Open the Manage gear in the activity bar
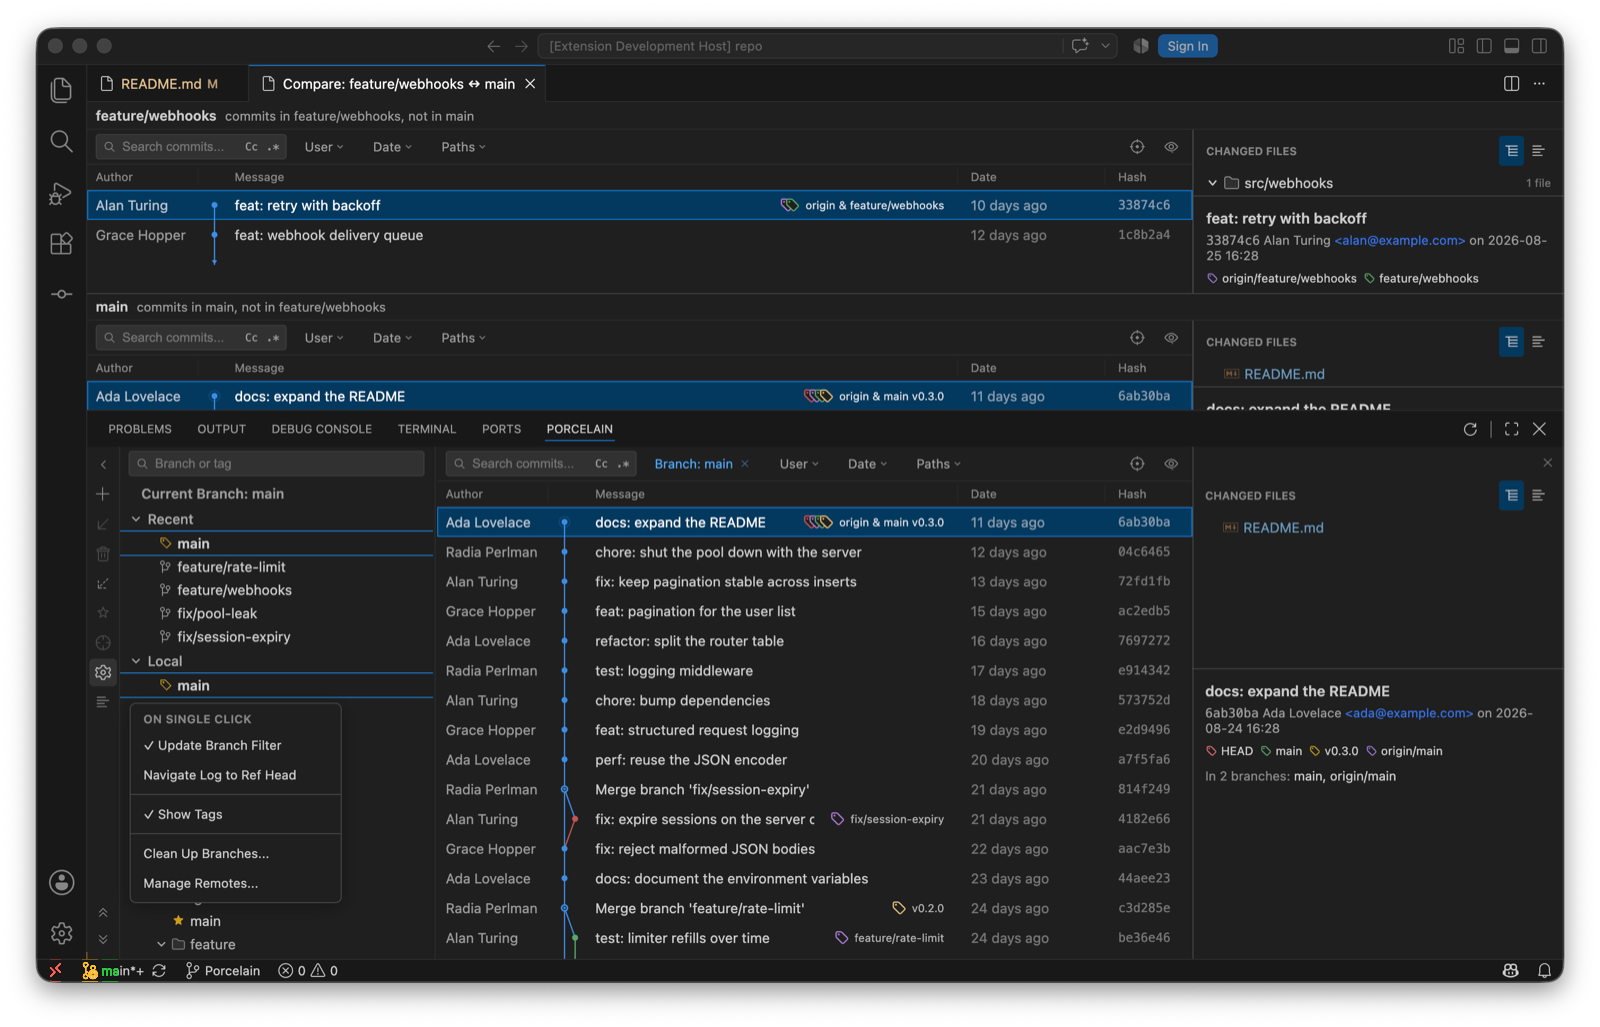This screenshot has width=1600, height=1027. tap(61, 933)
